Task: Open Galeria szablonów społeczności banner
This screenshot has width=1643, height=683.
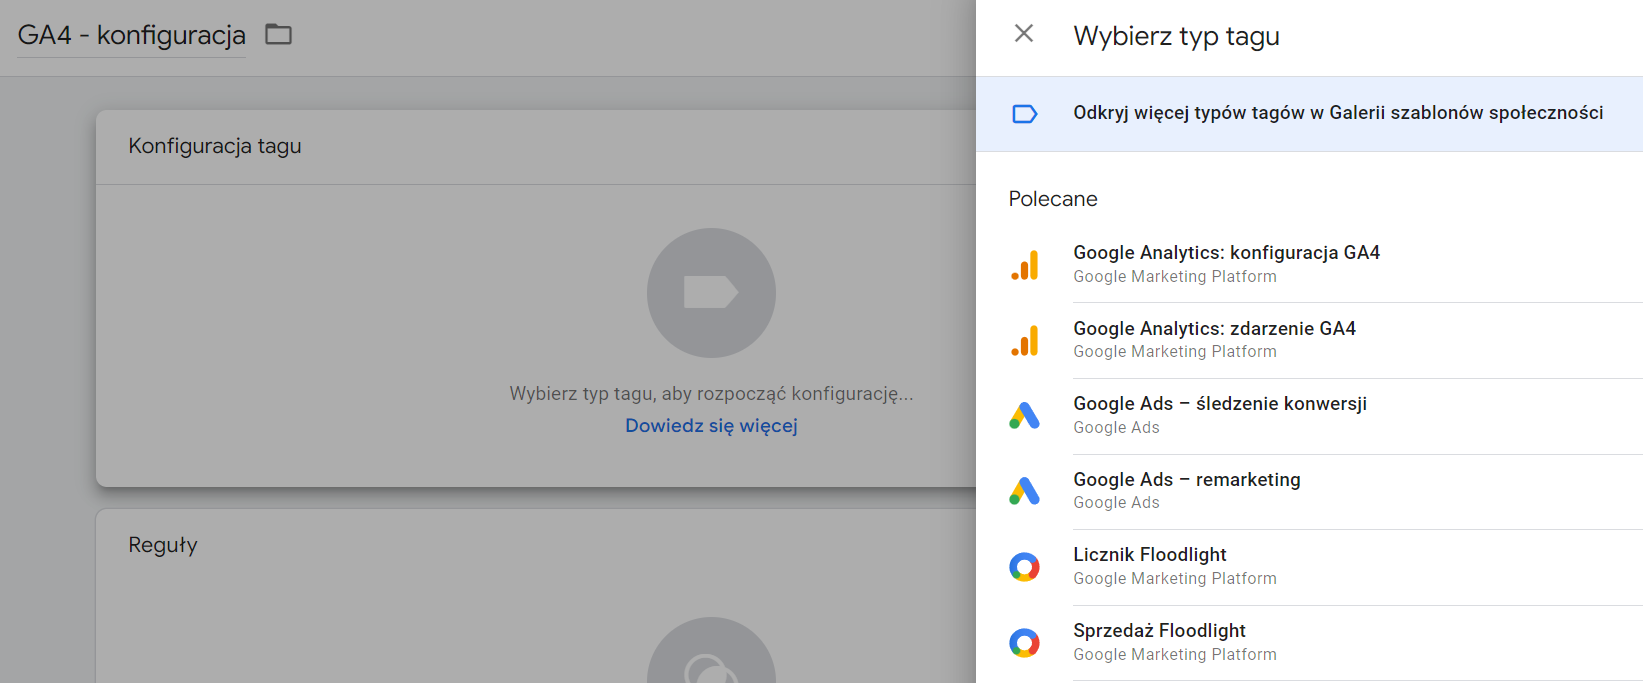Action: click(x=1309, y=114)
